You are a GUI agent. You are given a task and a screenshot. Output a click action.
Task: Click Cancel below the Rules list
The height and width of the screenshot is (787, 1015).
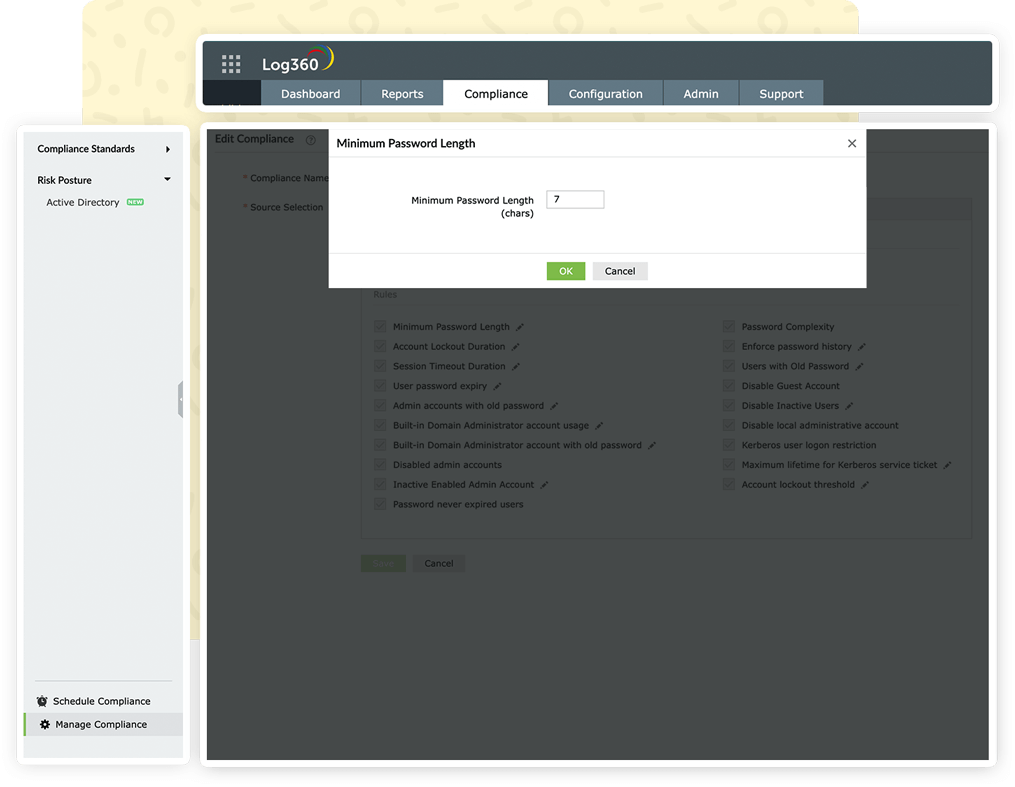[x=439, y=563]
